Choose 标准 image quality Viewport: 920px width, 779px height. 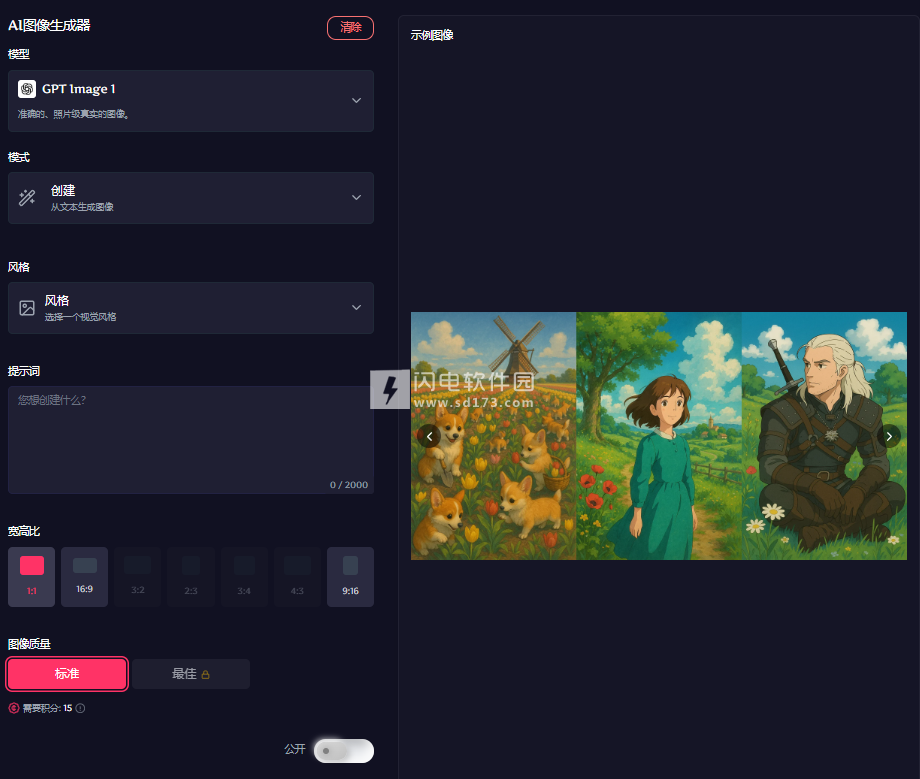pos(67,674)
